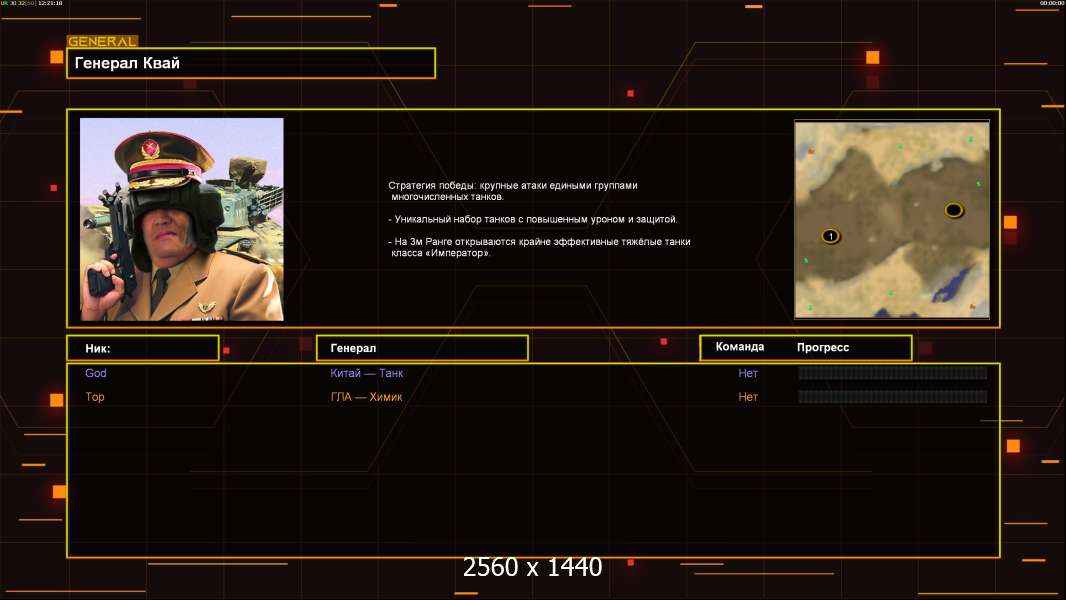Click the GENERAL label tag
Screen dimensions: 1066x600
click(102, 42)
